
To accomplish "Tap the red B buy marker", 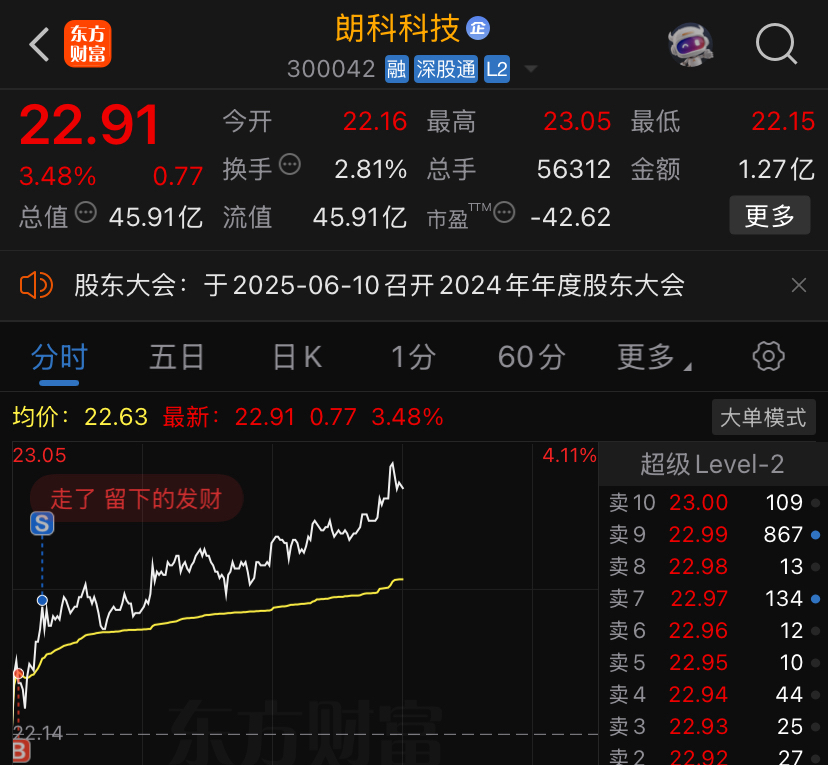I will 21,752.
